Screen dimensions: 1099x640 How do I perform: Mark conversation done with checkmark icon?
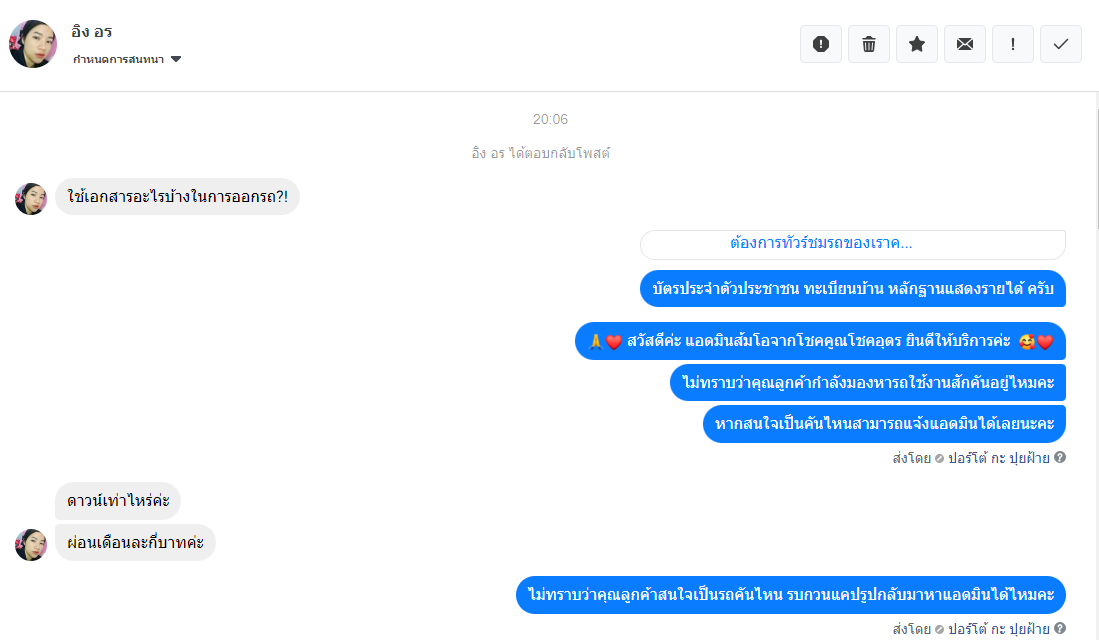[x=1061, y=44]
